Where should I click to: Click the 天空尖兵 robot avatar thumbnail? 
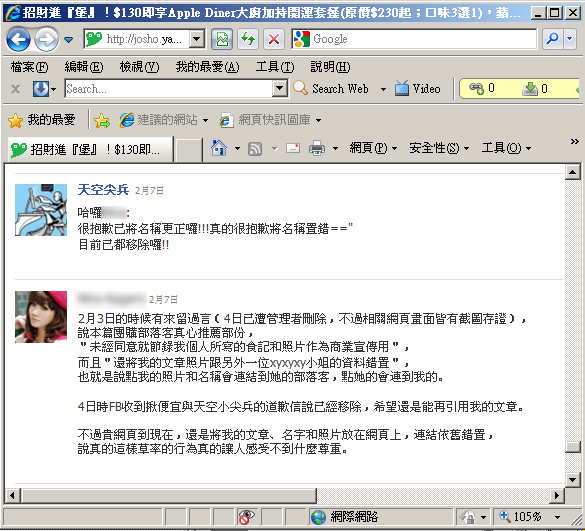[41, 210]
